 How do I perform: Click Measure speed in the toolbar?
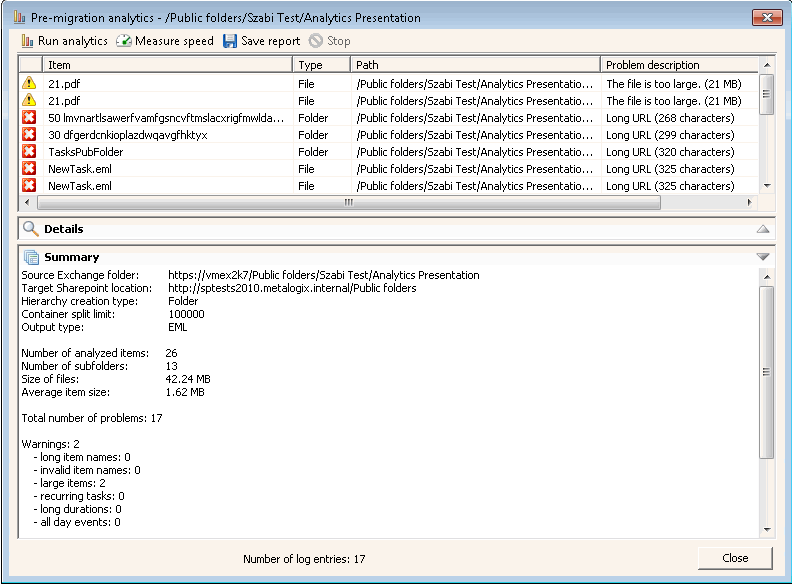pos(174,41)
